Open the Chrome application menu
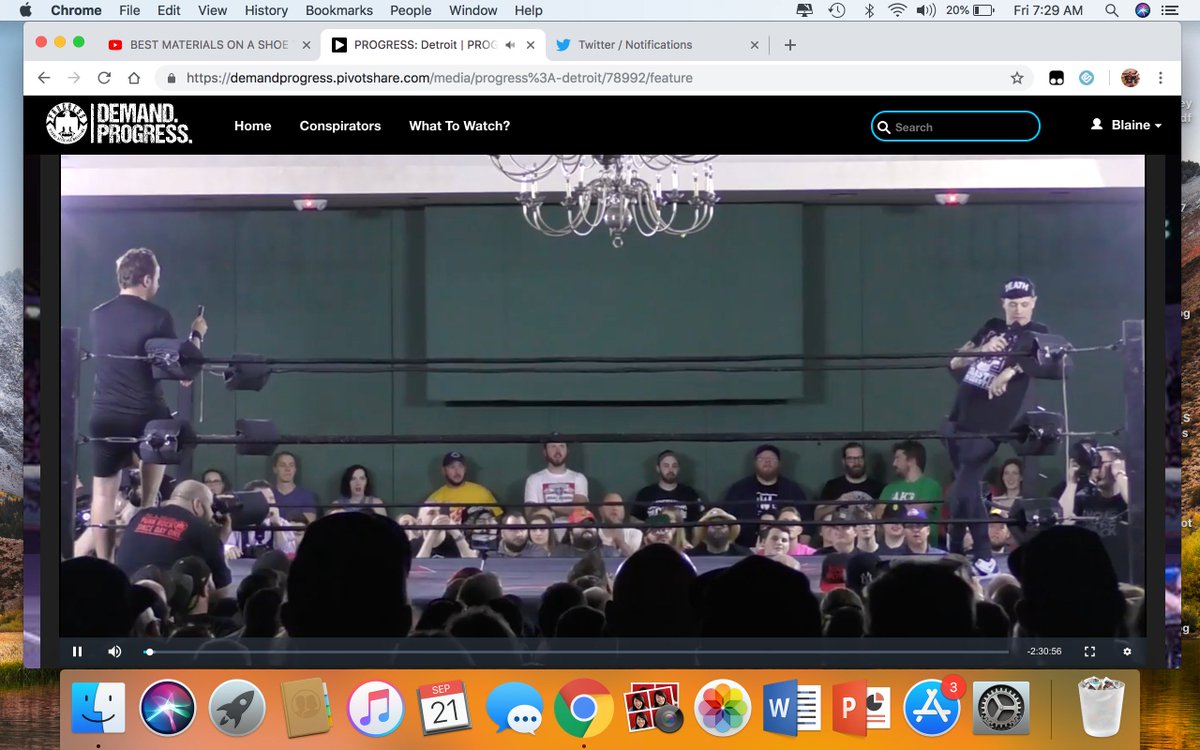Screen dimensions: 1200x750 point(76,10)
